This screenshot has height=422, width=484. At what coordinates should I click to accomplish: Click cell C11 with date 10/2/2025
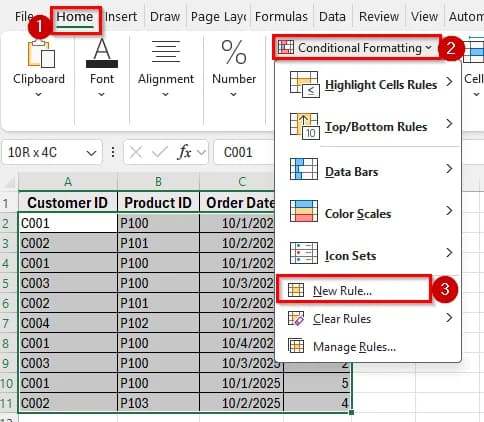point(242,403)
